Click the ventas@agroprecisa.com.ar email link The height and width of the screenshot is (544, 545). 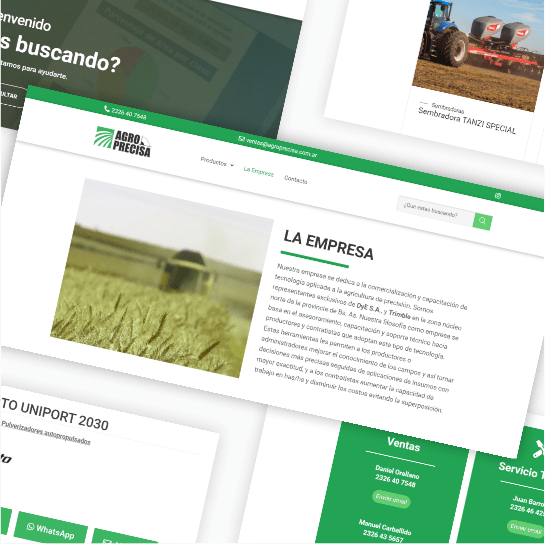282,147
